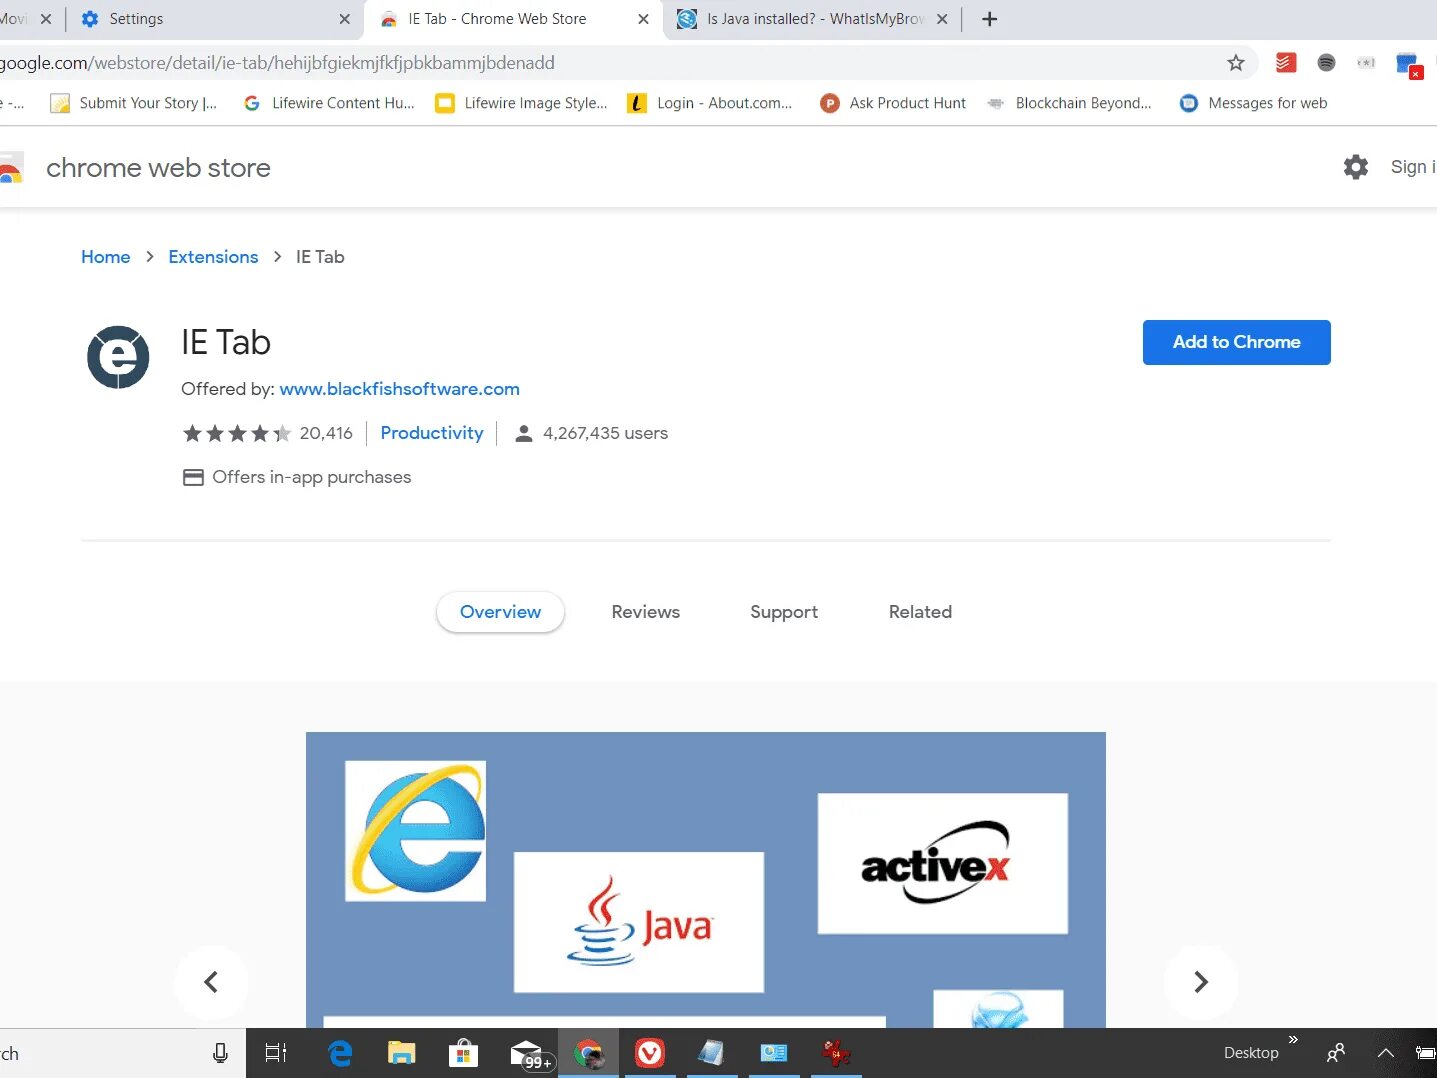Open File Explorer from taskbar
This screenshot has height=1078, width=1437.
point(401,1053)
